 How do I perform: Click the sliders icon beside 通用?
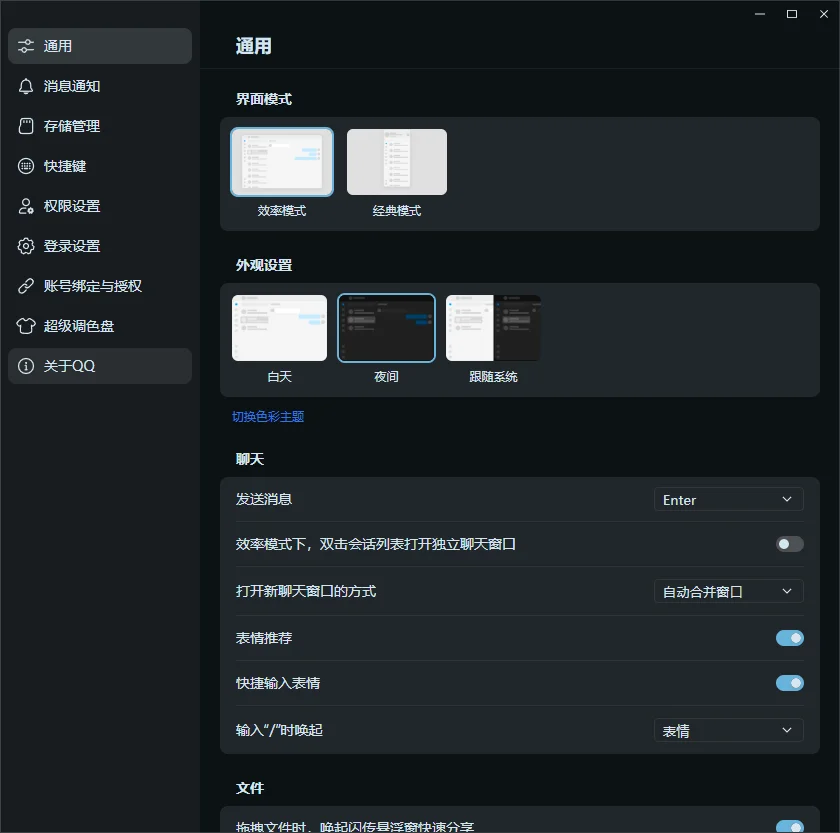(26, 46)
